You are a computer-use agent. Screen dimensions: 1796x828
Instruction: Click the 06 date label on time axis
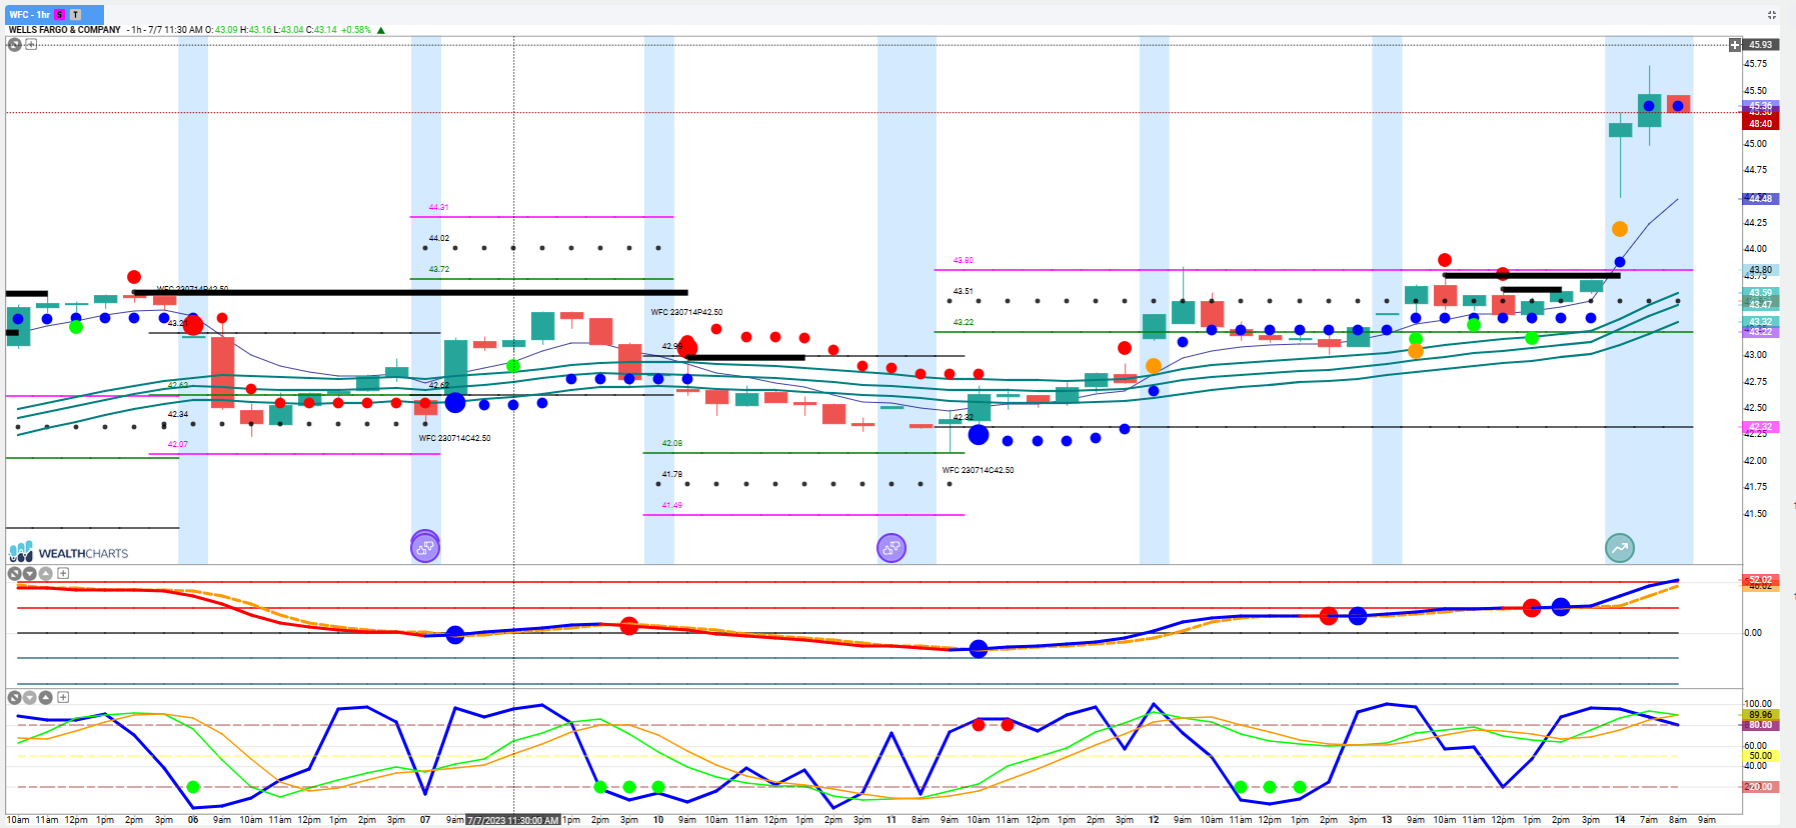(193, 820)
